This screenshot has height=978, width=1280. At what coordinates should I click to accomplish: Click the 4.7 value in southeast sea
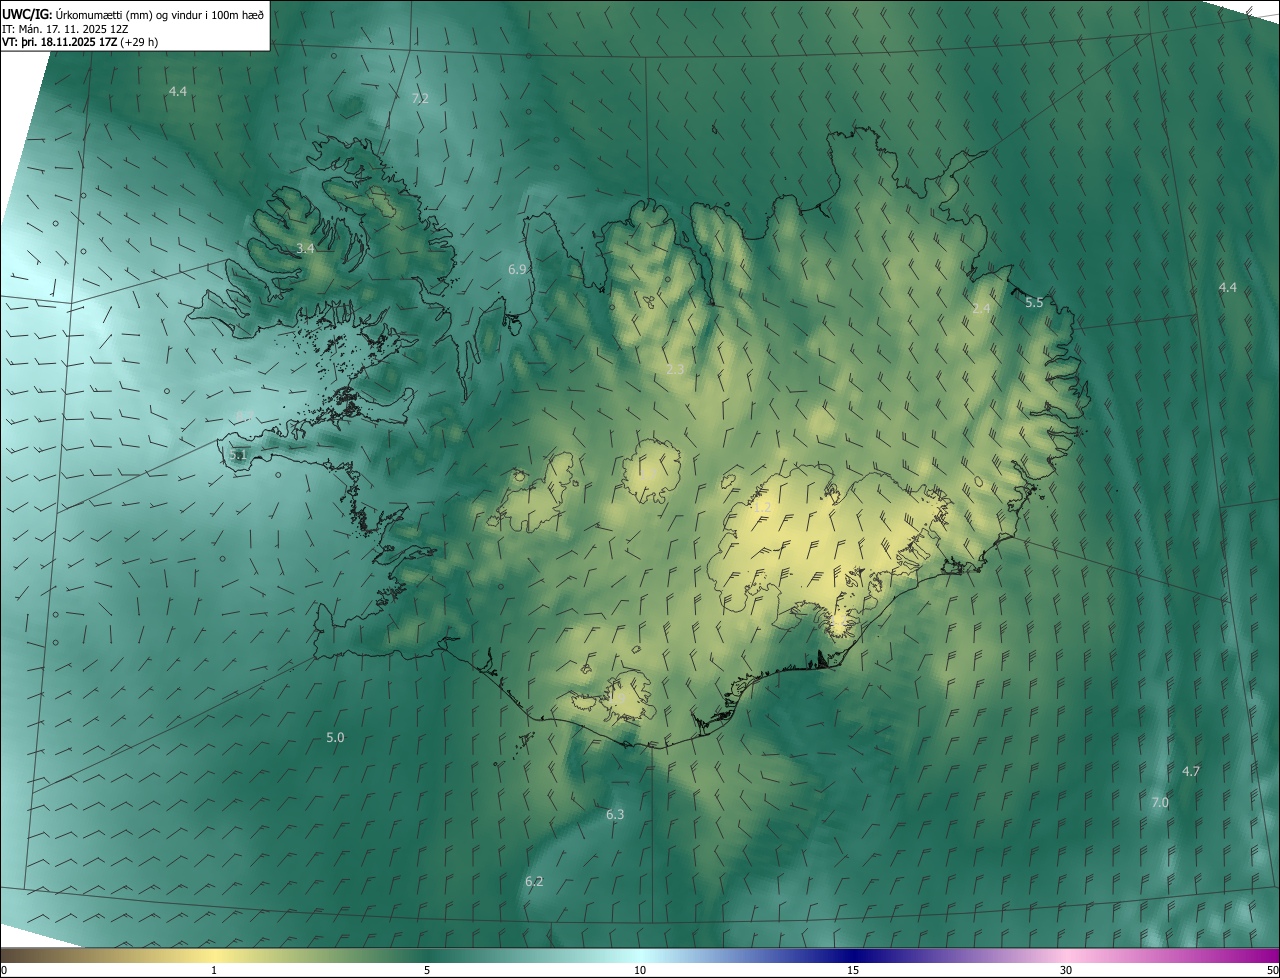pyautogui.click(x=1190, y=771)
